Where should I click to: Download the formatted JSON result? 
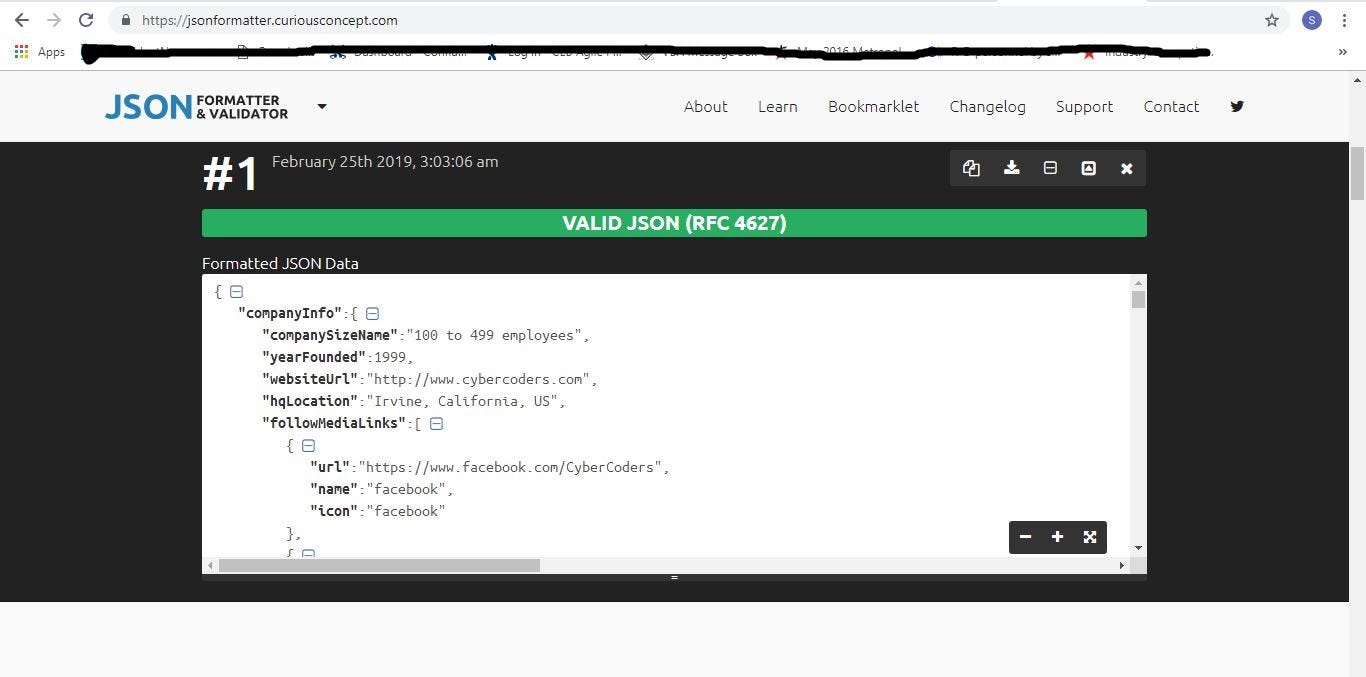tap(1011, 168)
